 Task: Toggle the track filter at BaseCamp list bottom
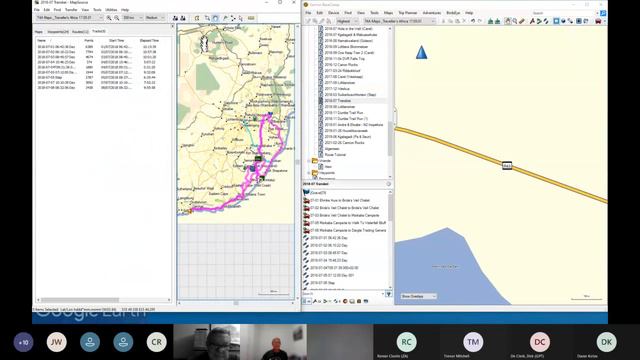(x=336, y=301)
